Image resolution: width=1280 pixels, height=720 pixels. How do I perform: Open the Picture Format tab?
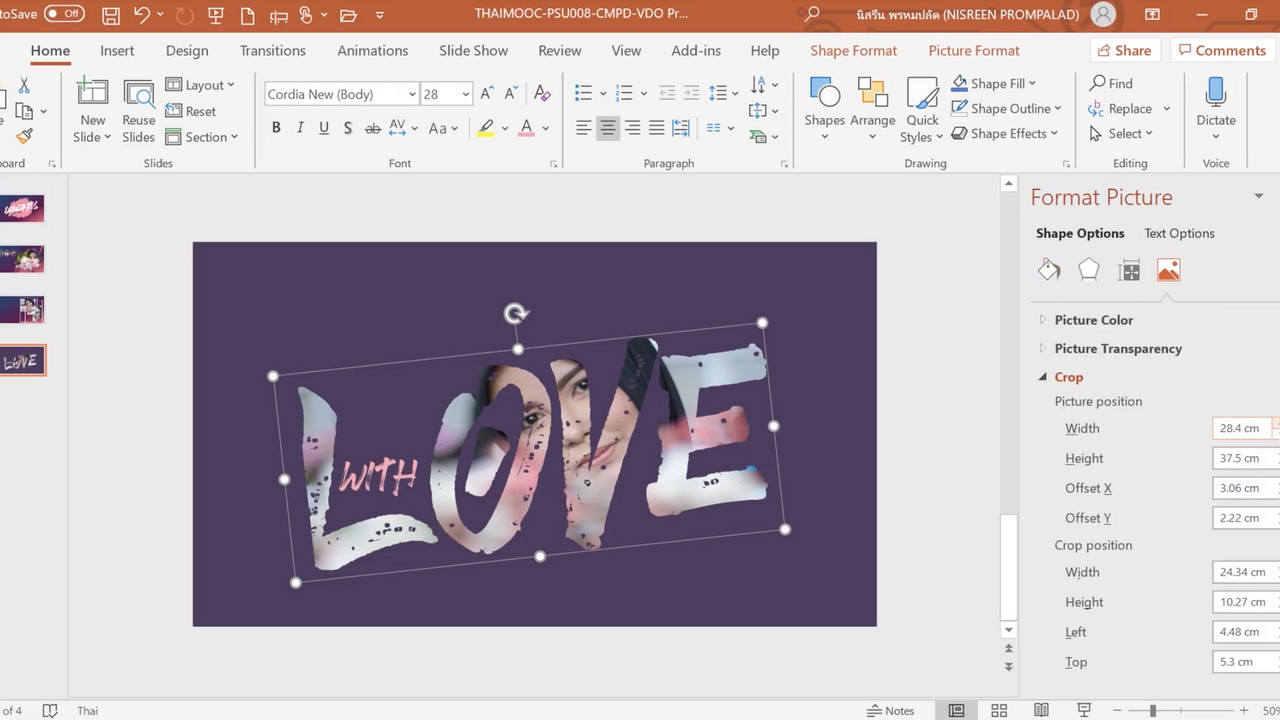(974, 51)
